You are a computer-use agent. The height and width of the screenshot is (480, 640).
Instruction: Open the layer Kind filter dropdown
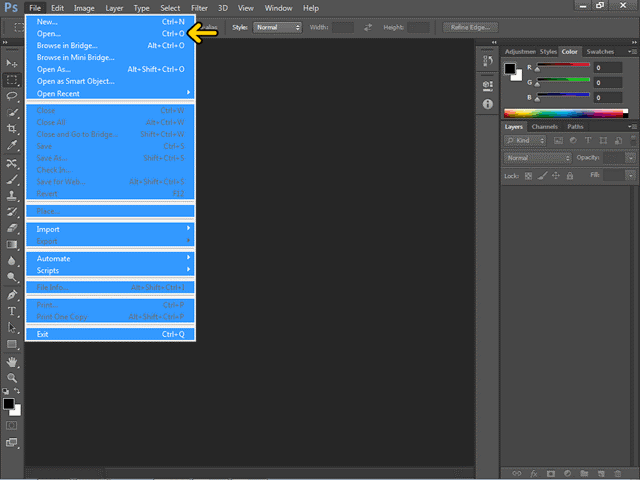[525, 141]
